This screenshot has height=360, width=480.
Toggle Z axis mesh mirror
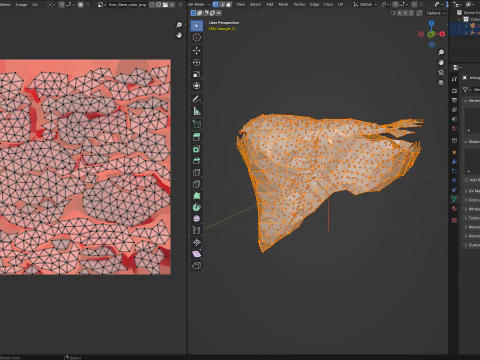411,13
